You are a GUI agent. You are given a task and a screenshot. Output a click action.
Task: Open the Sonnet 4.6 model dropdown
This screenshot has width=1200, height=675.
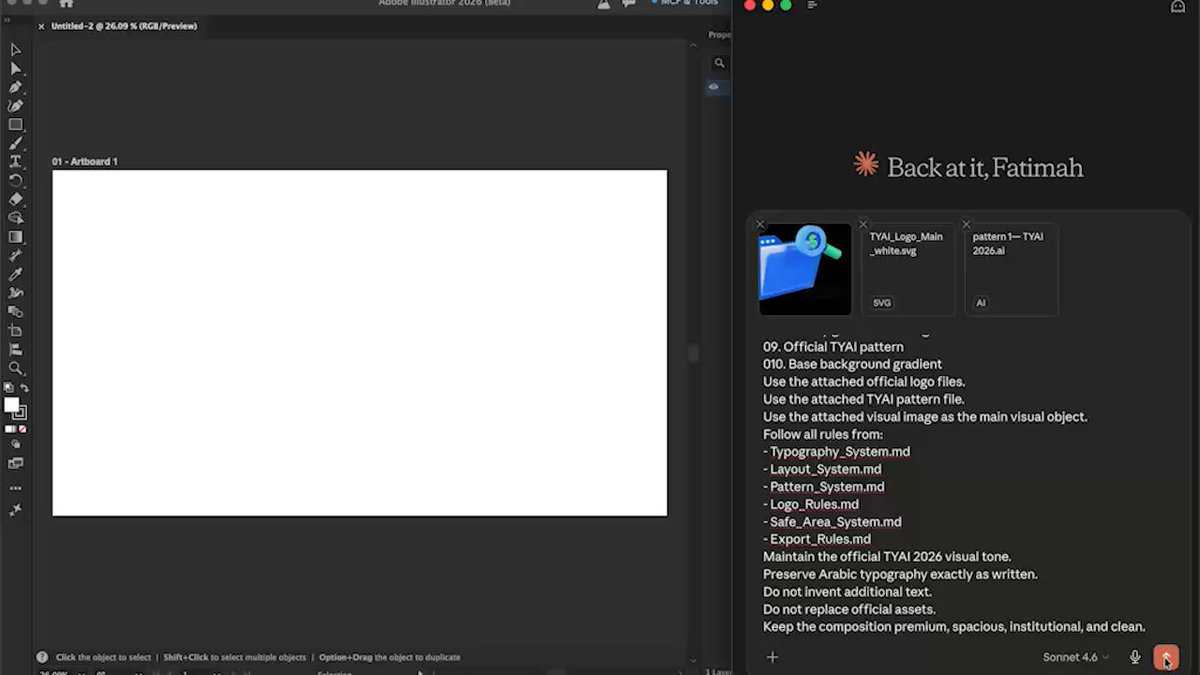pos(1076,657)
